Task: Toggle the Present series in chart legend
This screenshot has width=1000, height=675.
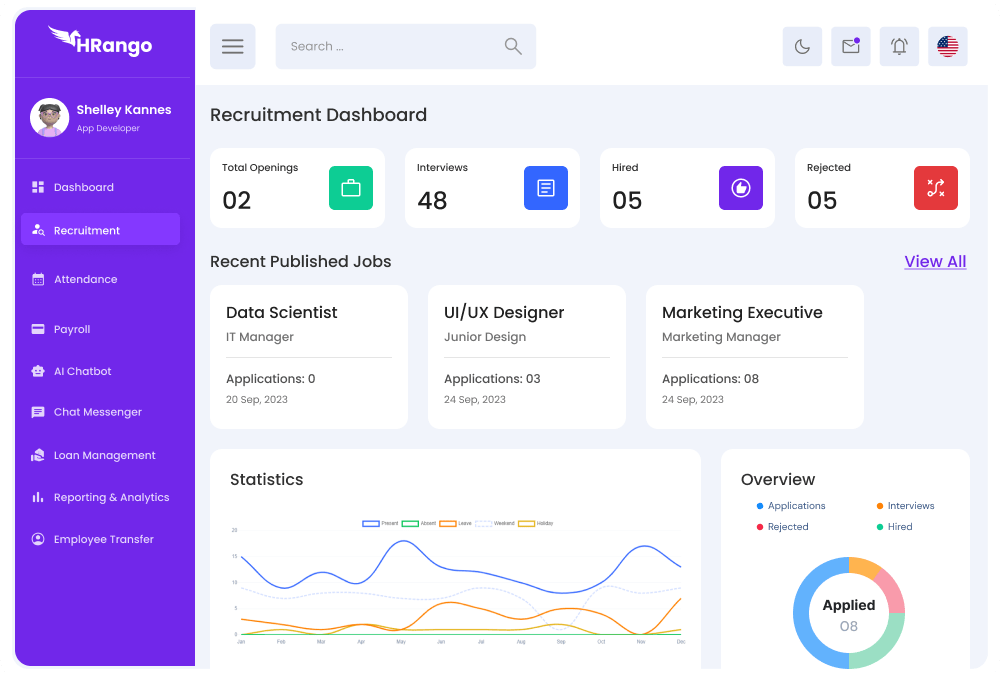Action: click(x=380, y=523)
